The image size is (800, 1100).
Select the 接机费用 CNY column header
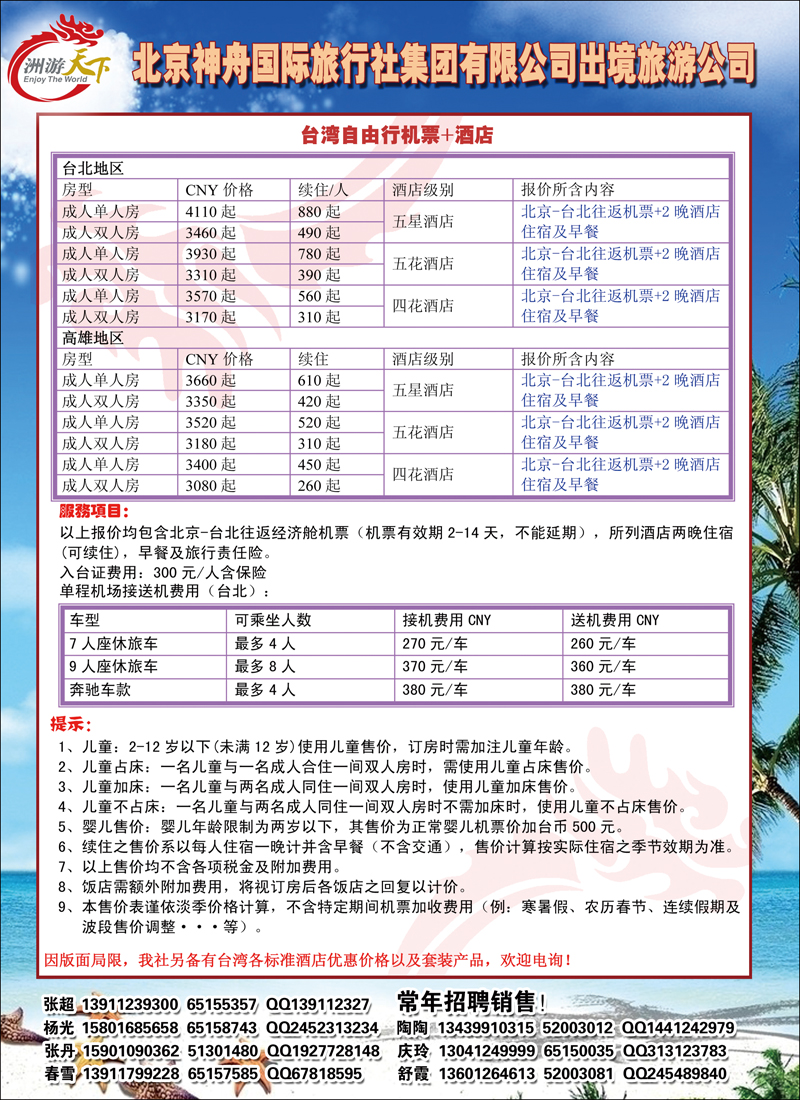447,621
